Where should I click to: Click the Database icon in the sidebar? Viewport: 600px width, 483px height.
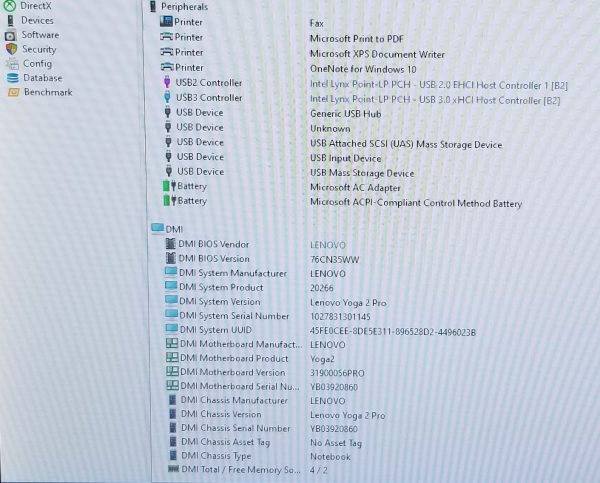coord(12,78)
